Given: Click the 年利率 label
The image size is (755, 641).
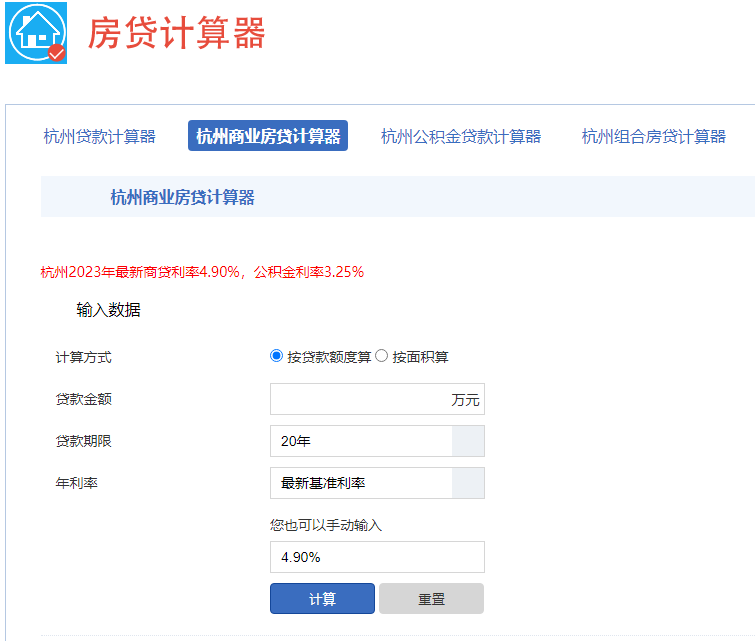Looking at the screenshot, I should 77,483.
